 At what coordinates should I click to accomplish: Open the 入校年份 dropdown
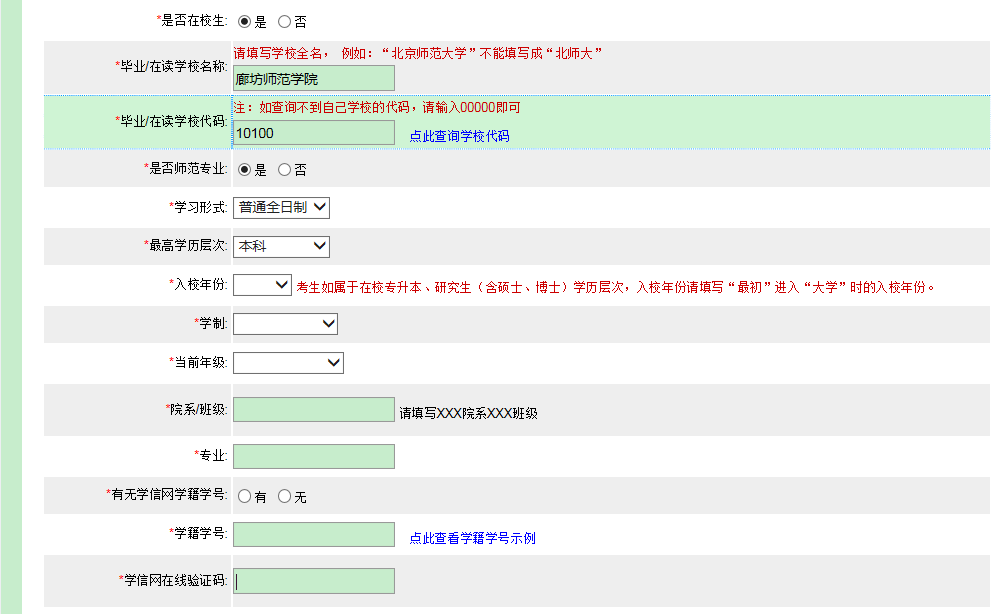[262, 284]
